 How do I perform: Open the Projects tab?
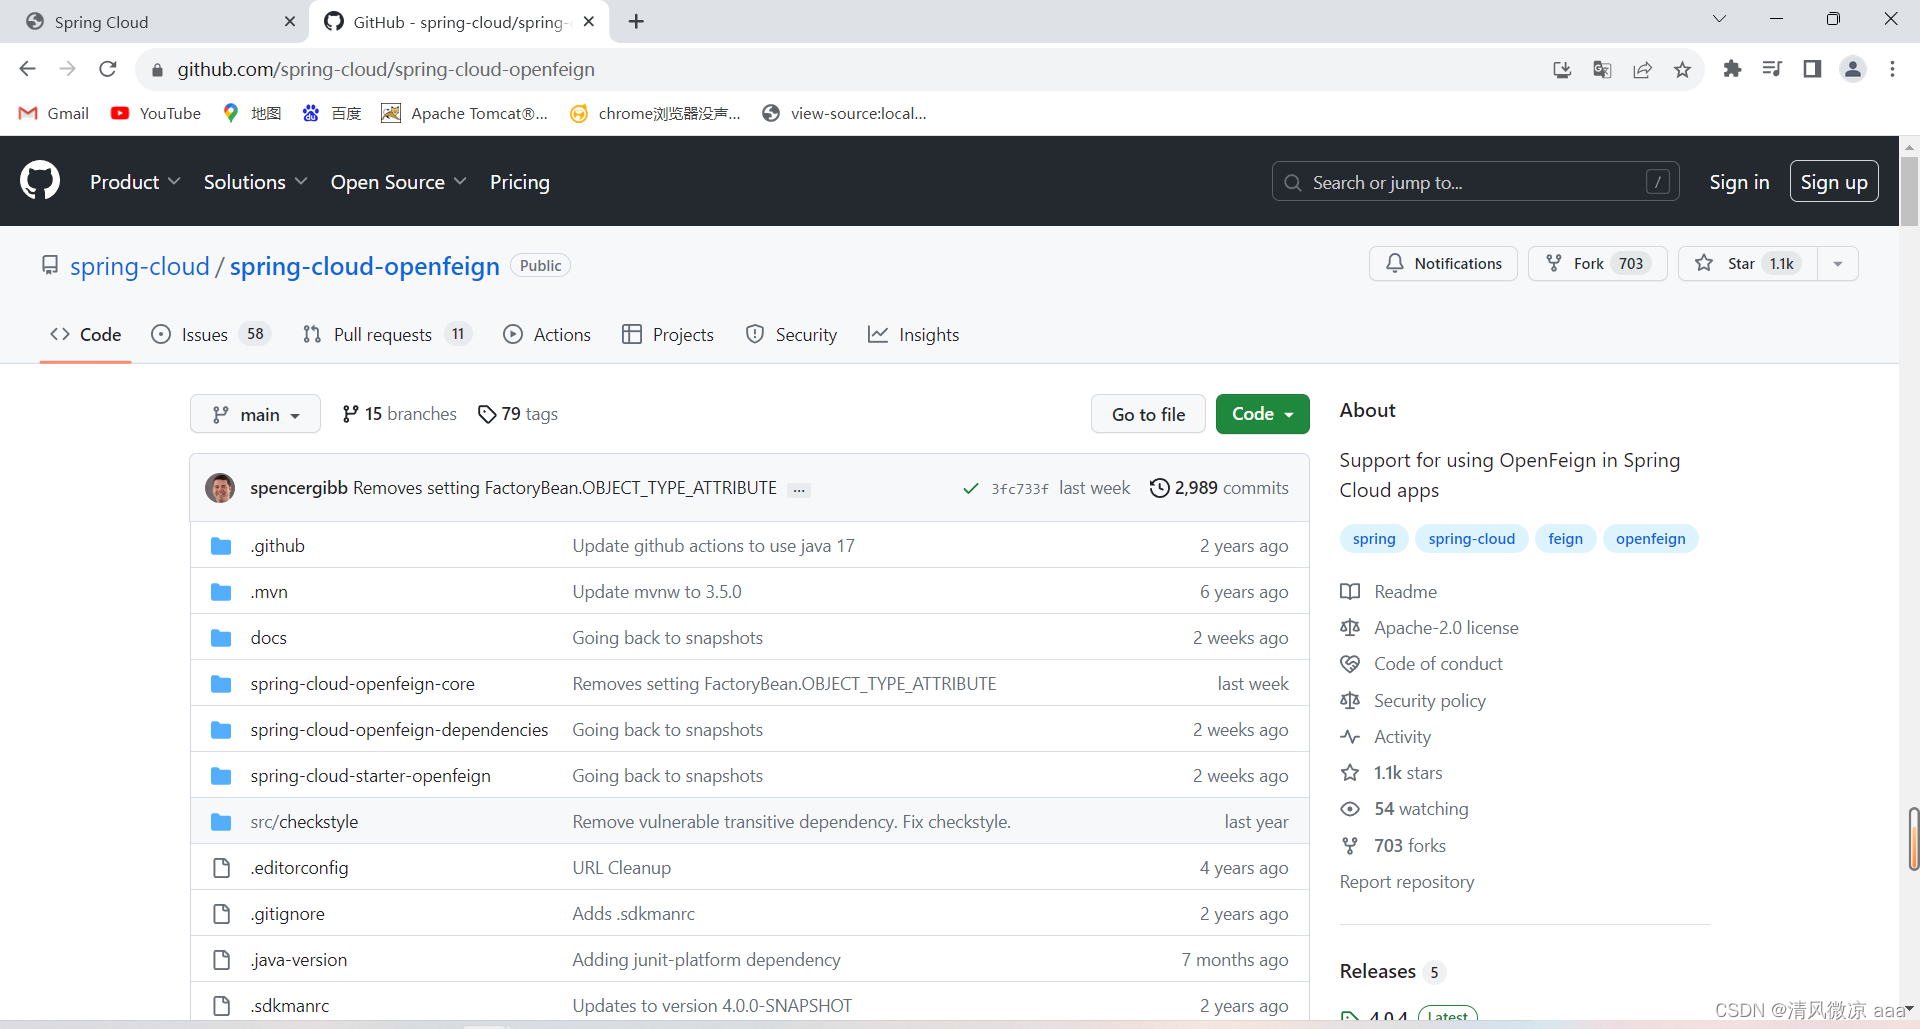(x=668, y=335)
